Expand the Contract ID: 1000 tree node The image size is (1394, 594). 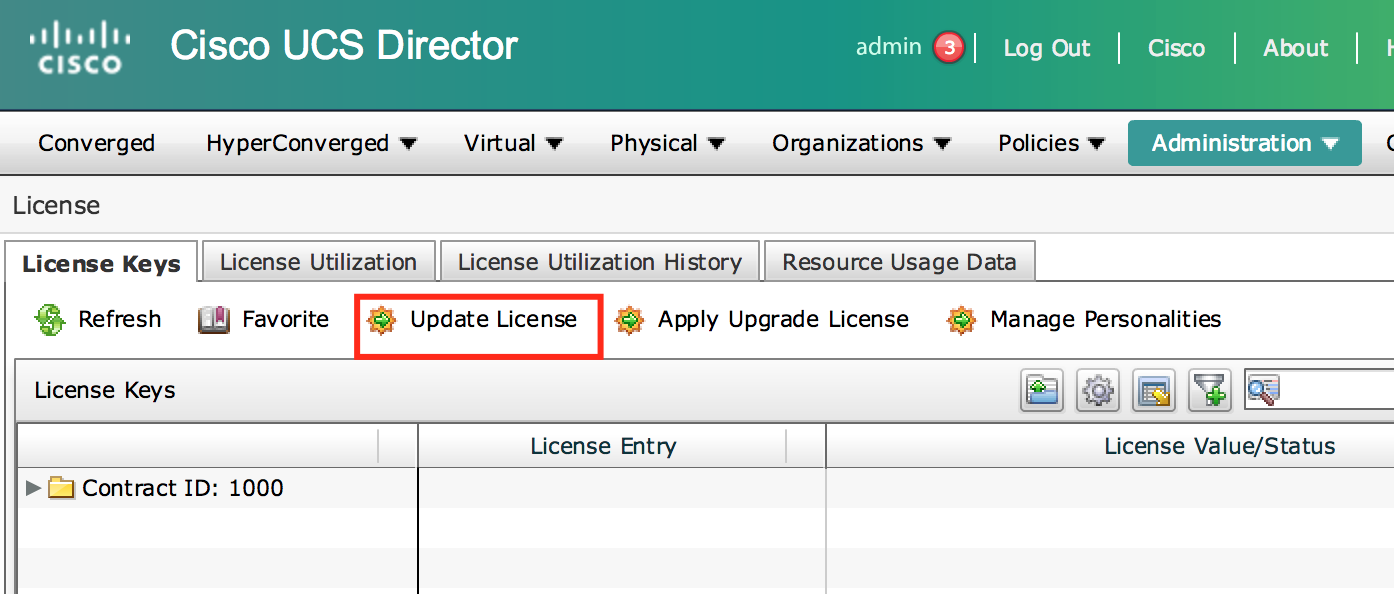(x=33, y=488)
